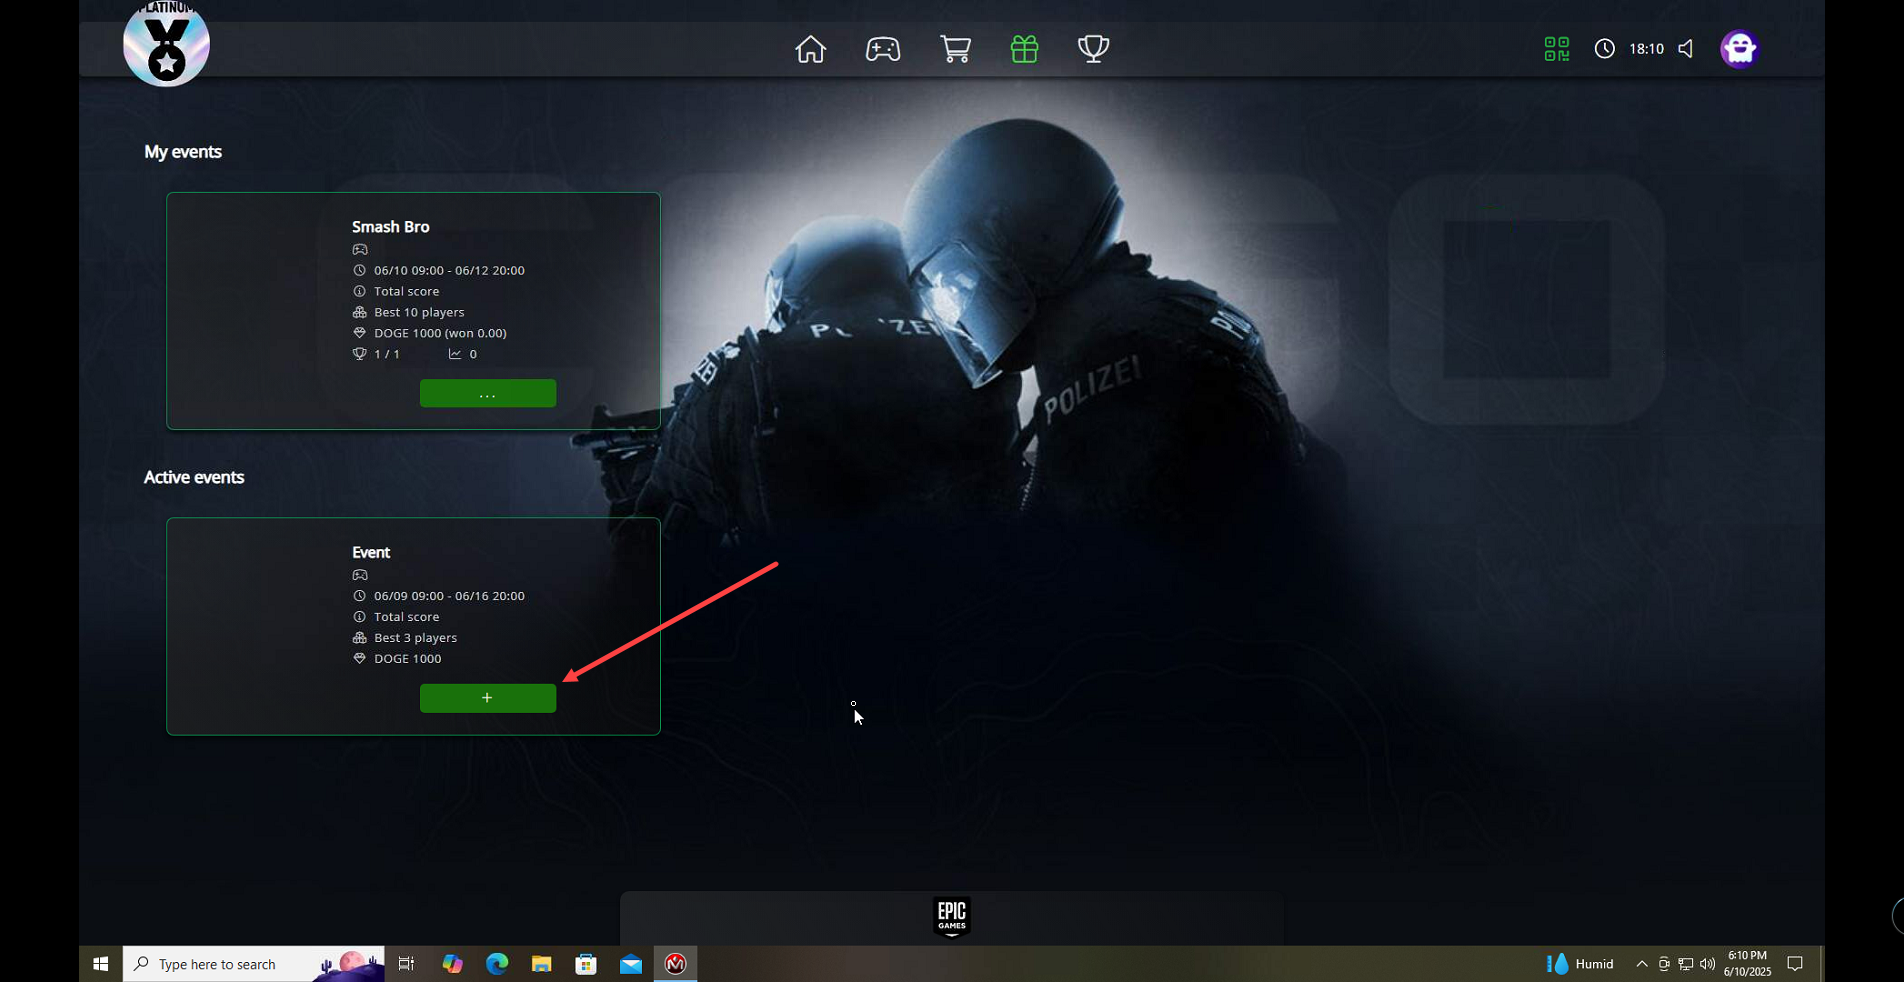Viewport: 1904px width, 982px height.
Task: Open the Games controller icon
Action: pyautogui.click(x=883, y=49)
